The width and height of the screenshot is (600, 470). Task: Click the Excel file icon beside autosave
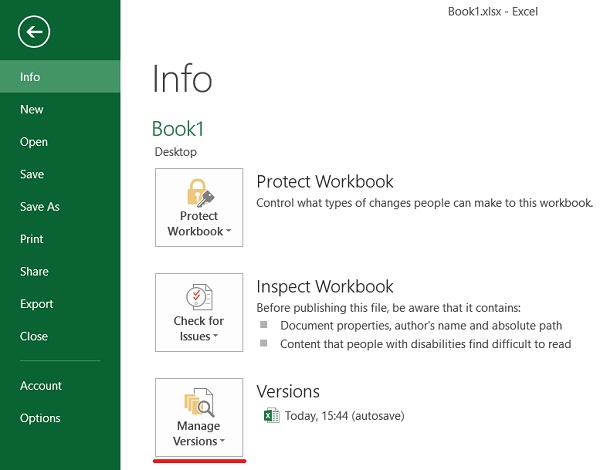[272, 415]
